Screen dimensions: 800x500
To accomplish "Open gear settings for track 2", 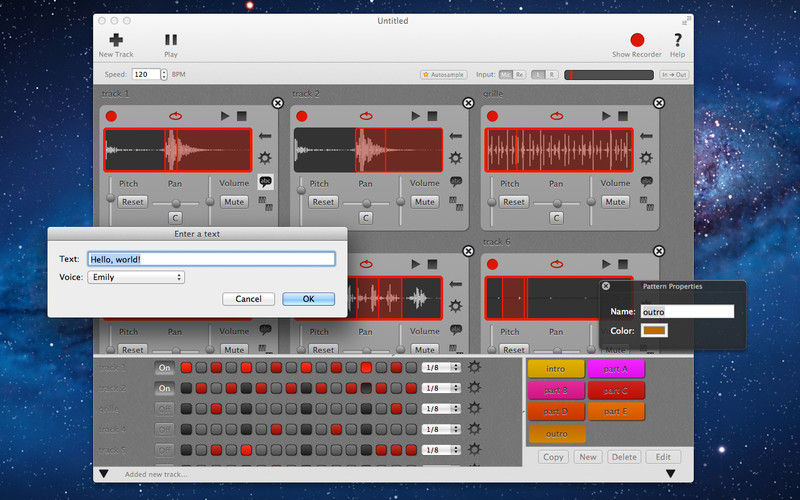I will (x=456, y=158).
